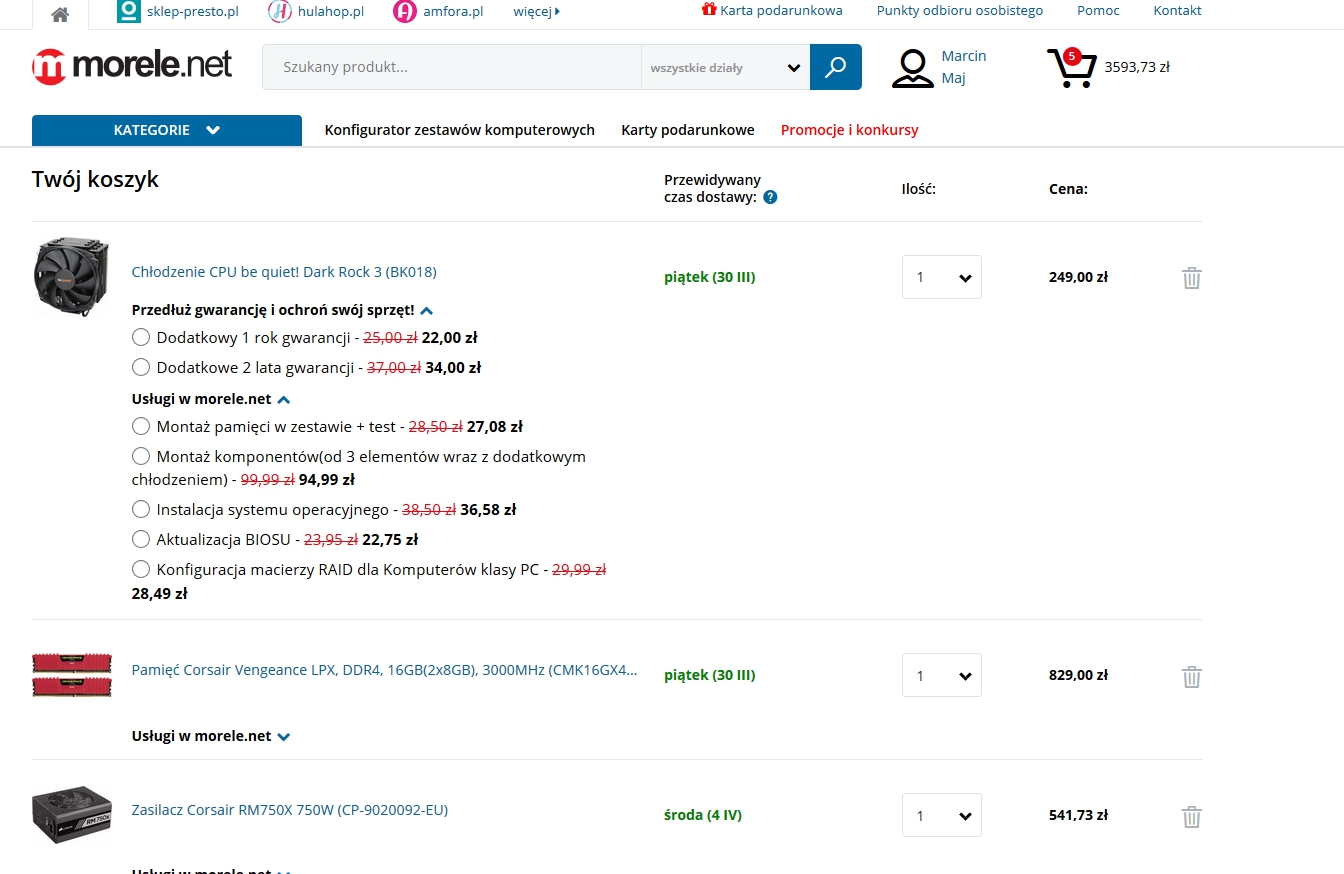Viewport: 1344px width, 874px height.
Task: Change quantity for Corsair RM750X power supply
Action: coord(942,815)
